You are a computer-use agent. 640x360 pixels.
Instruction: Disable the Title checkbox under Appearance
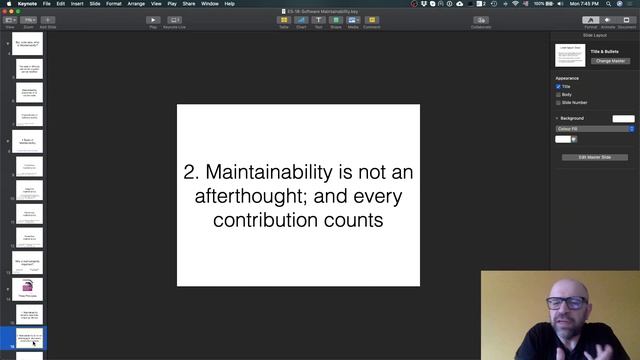(x=558, y=87)
